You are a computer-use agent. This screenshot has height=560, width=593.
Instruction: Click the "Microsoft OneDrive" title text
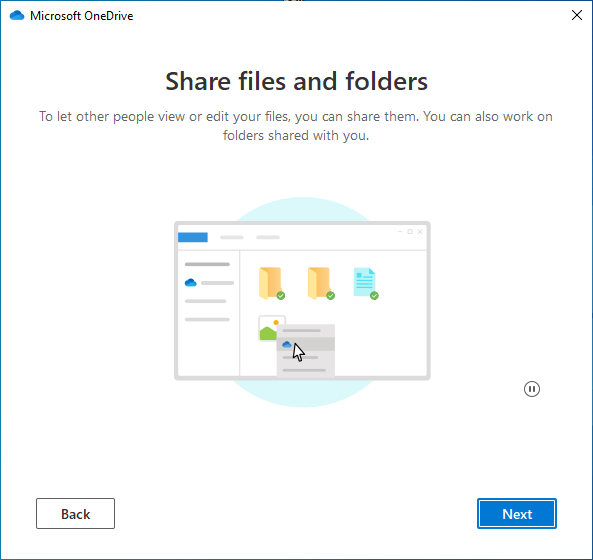click(82, 16)
